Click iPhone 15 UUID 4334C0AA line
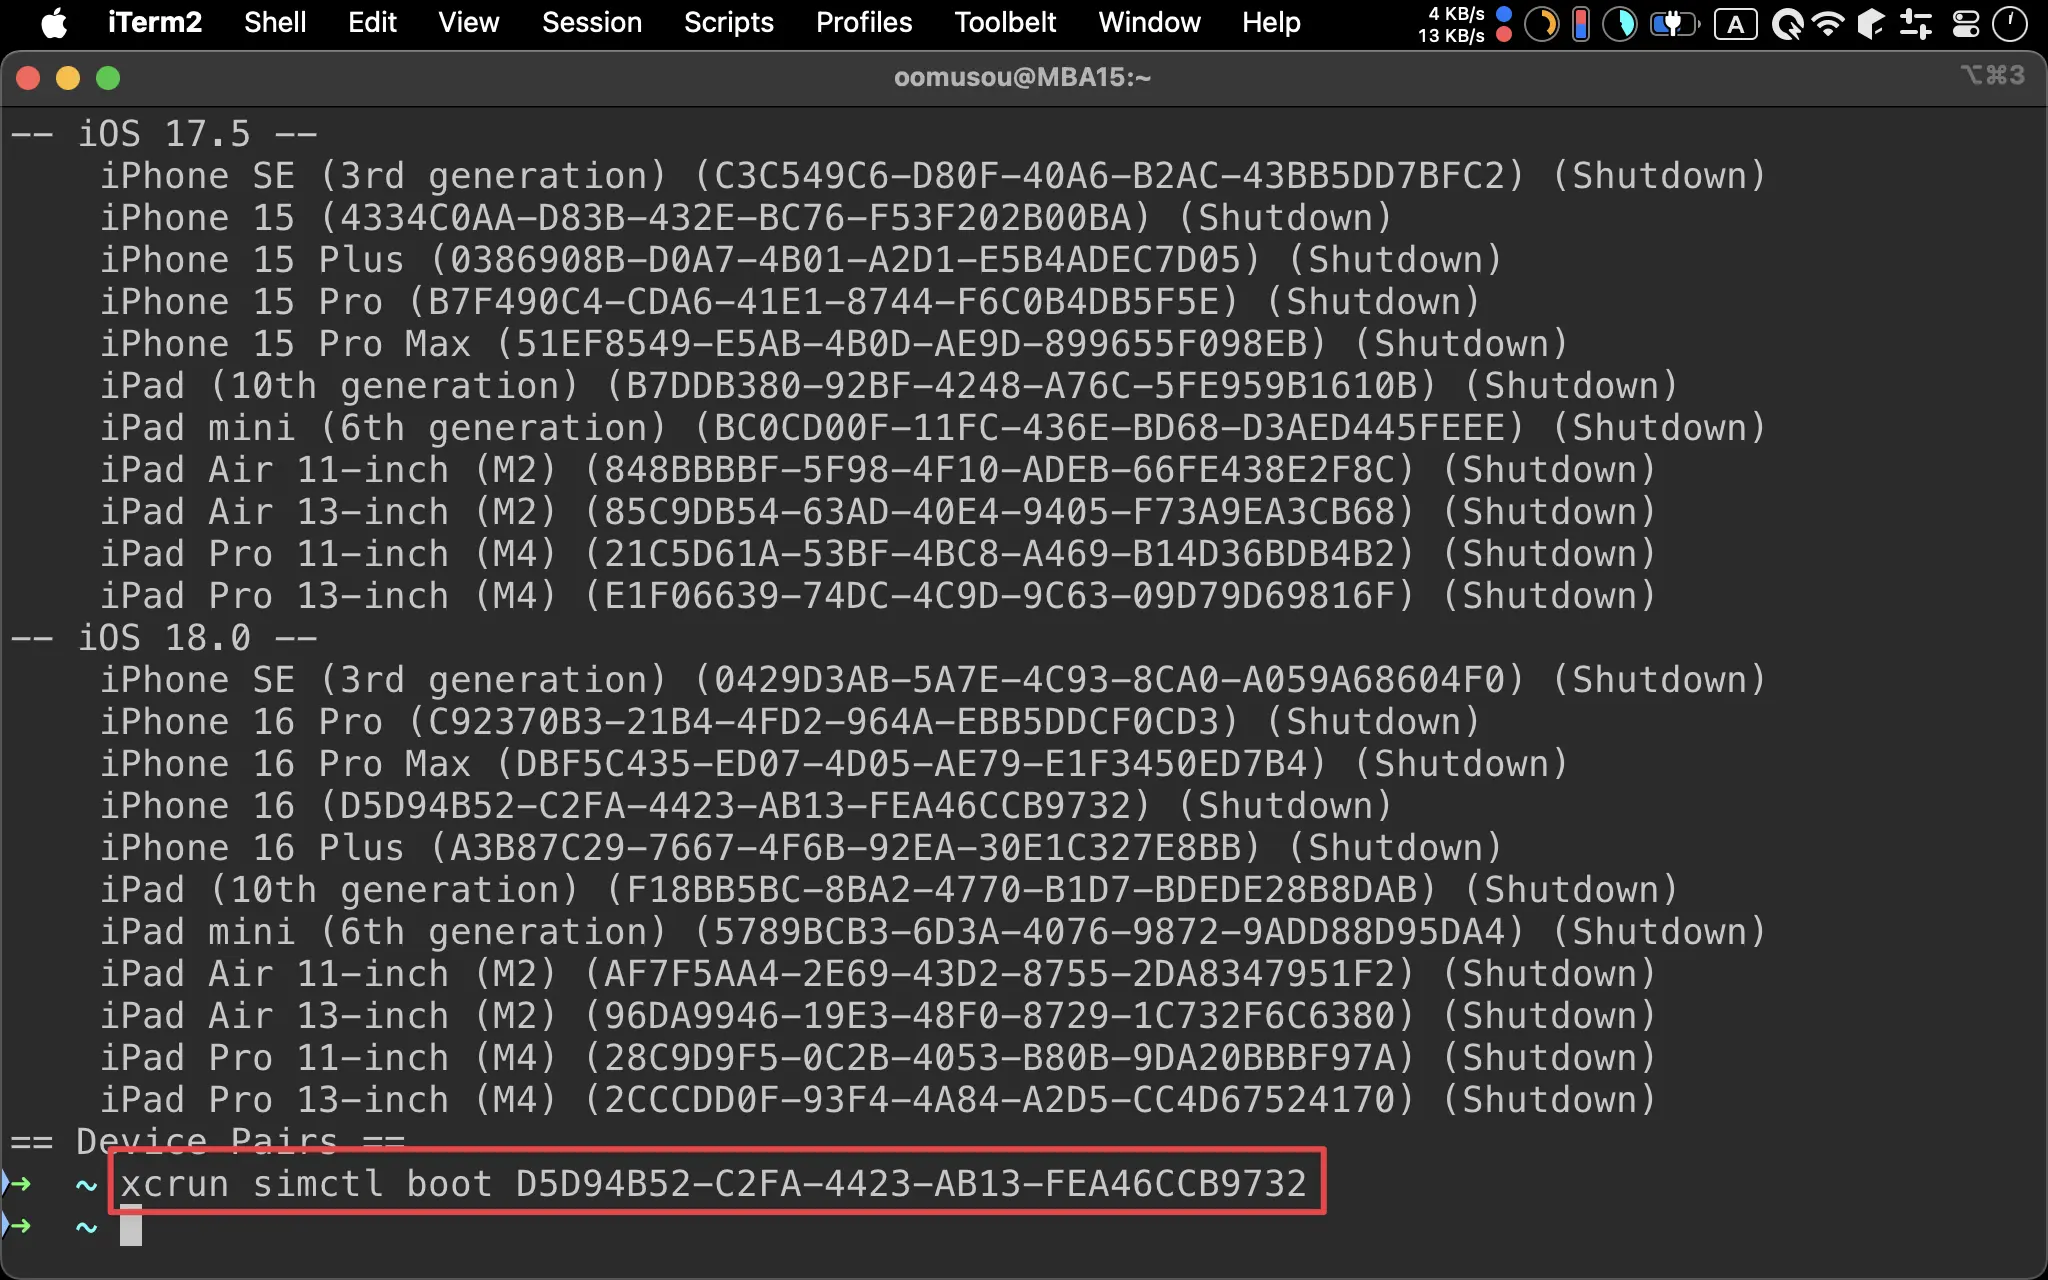This screenshot has height=1280, width=2048. pos(746,218)
